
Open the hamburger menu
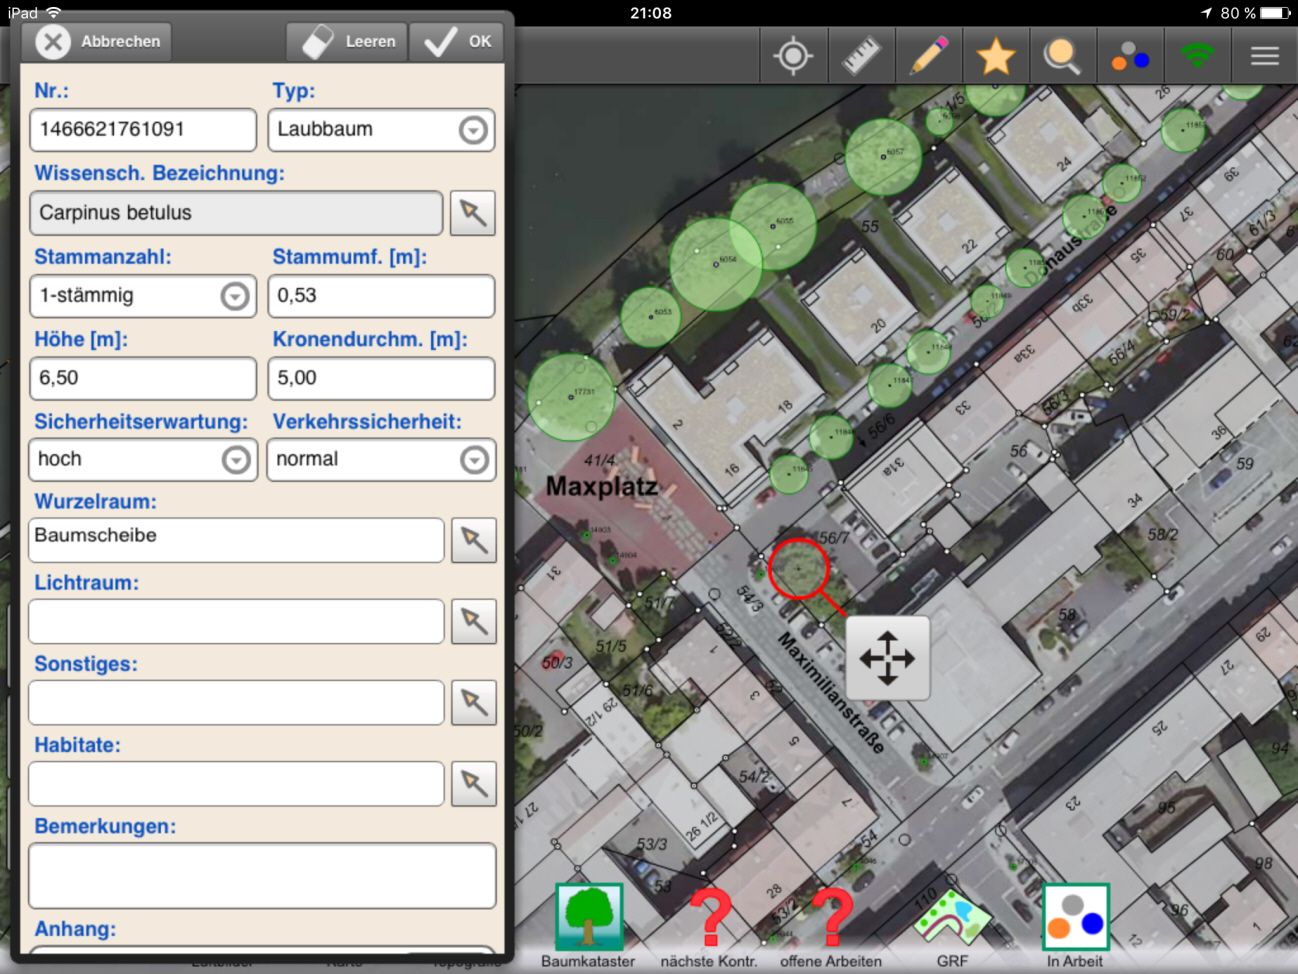pyautogui.click(x=1264, y=56)
